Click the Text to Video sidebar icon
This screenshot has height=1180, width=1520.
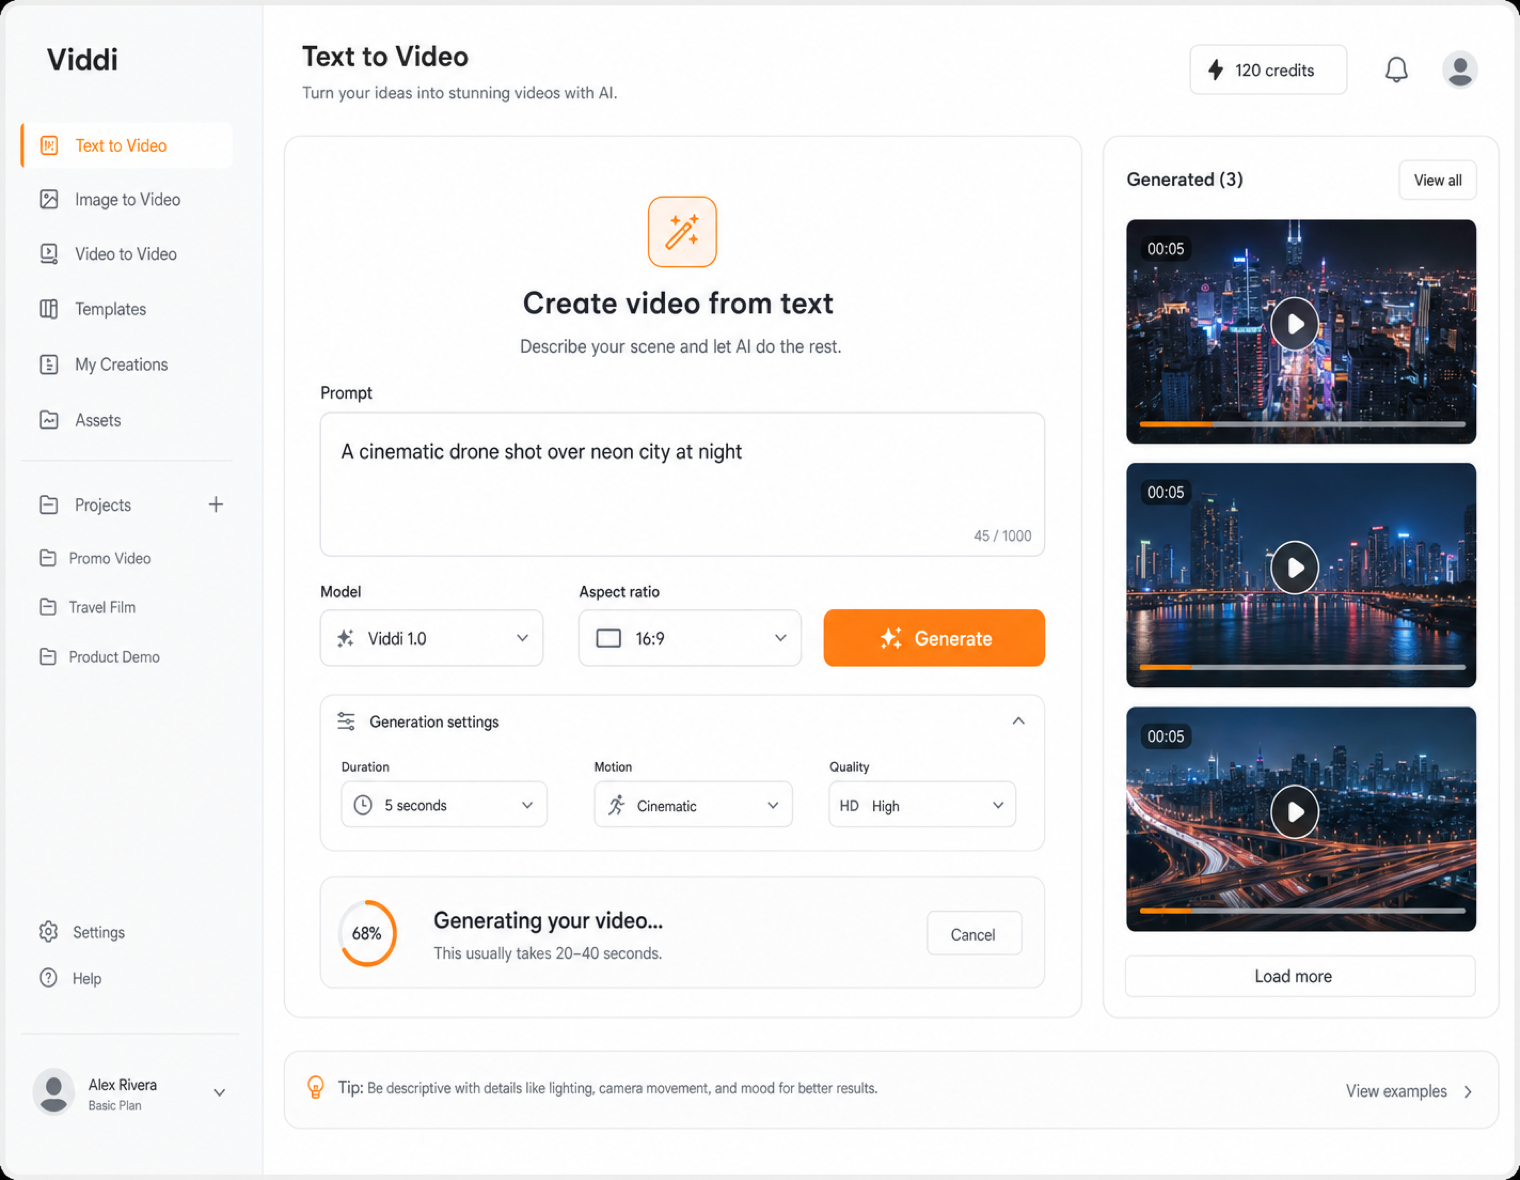49,146
